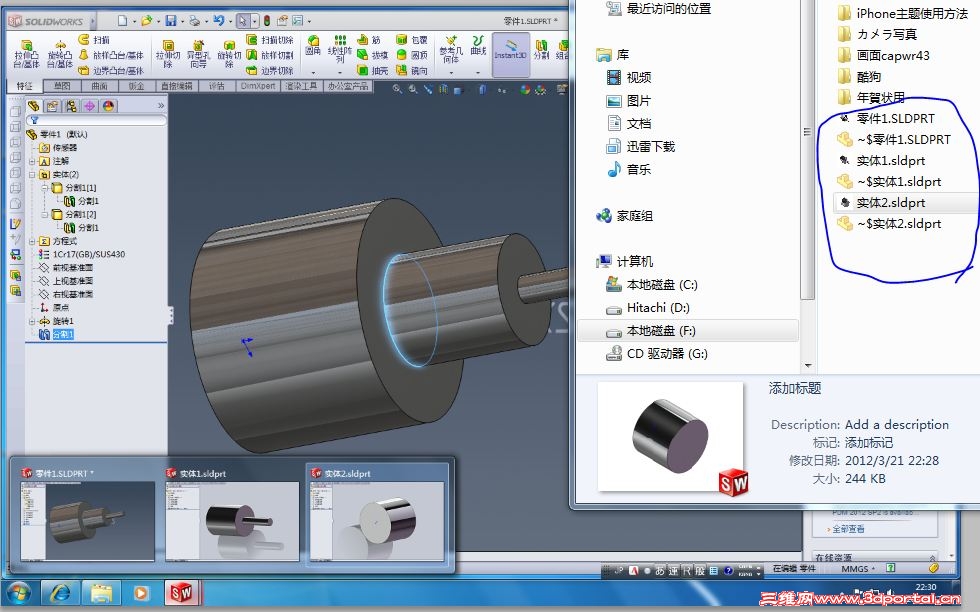Screen dimensions: 980x612
Task: Open the 画面capwr43 folder in Explorer
Action: pyautogui.click(x=883, y=56)
